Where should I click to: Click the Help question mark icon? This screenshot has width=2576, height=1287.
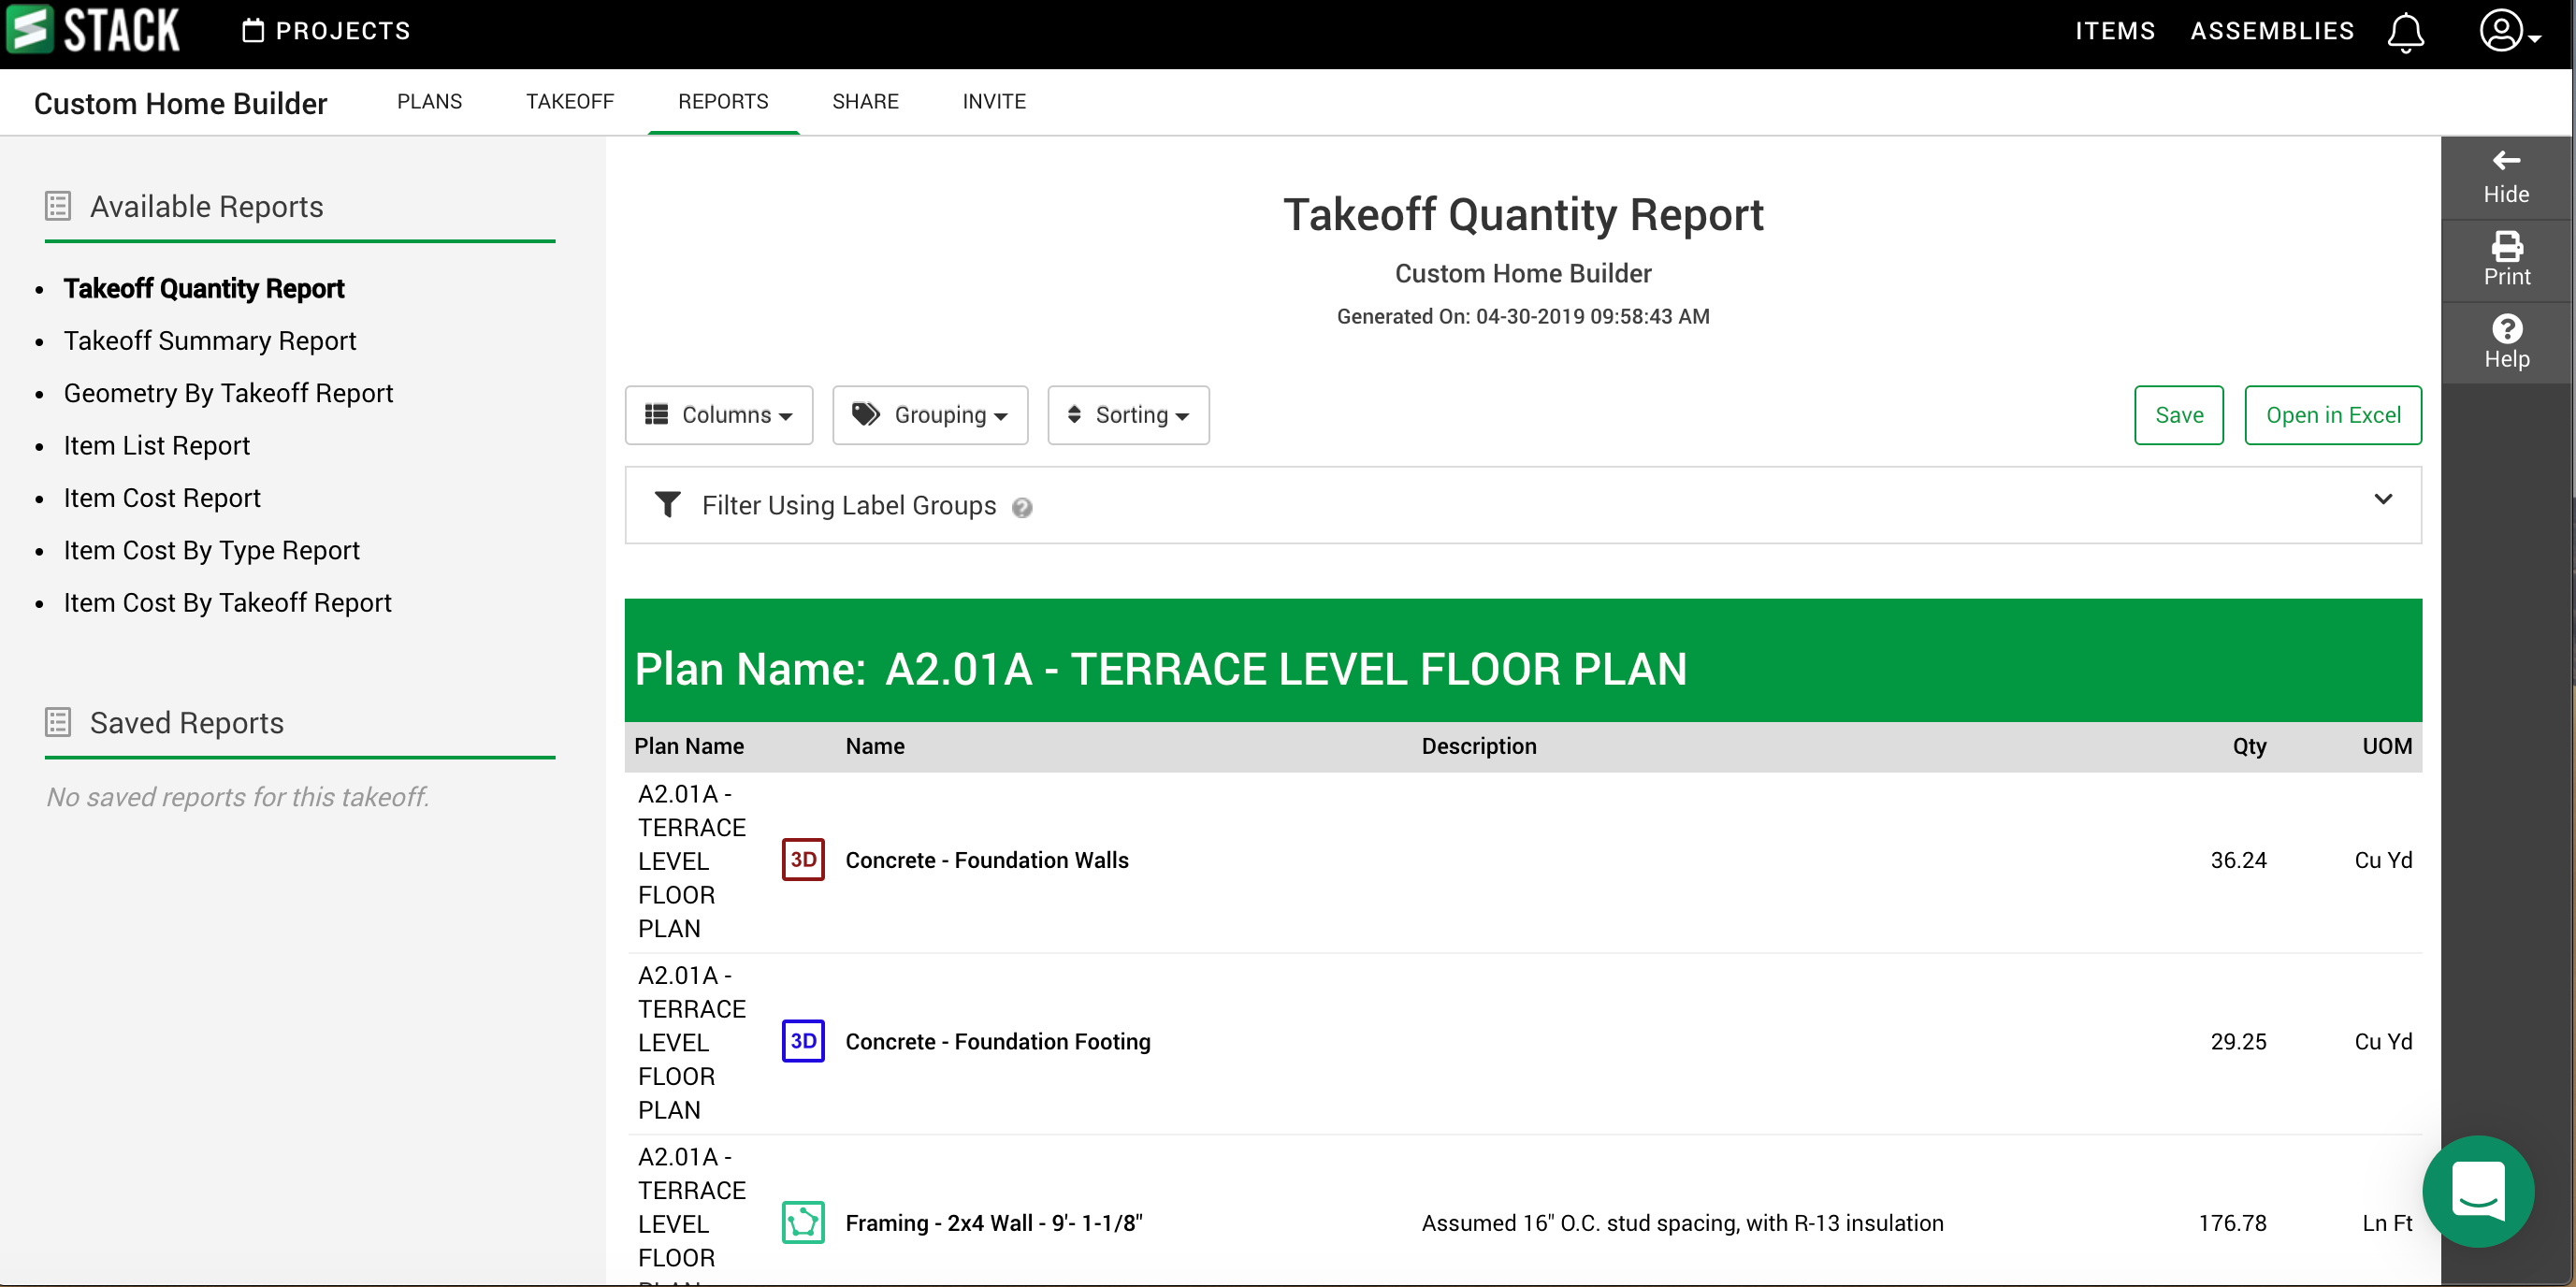click(x=2506, y=328)
